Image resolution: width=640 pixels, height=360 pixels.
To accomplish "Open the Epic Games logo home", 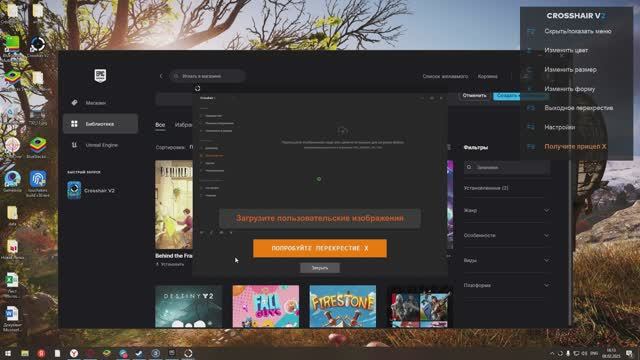I will pos(100,76).
